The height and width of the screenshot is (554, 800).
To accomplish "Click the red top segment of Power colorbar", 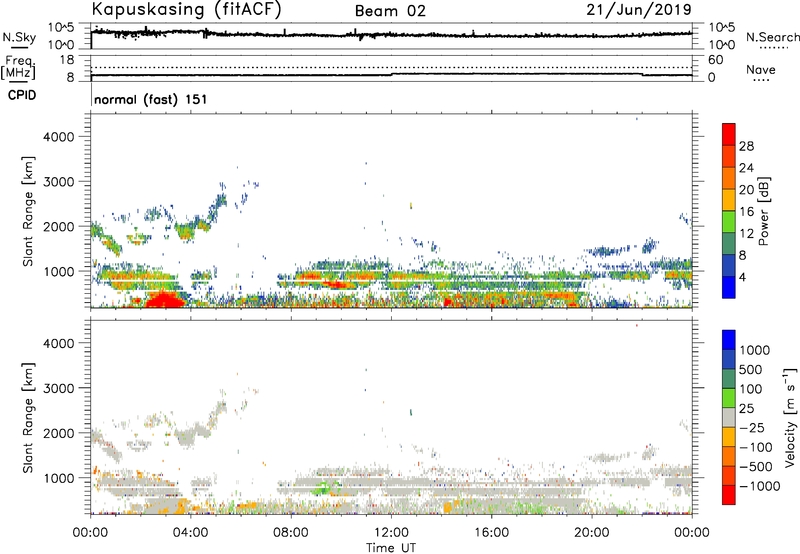I will click(x=729, y=134).
